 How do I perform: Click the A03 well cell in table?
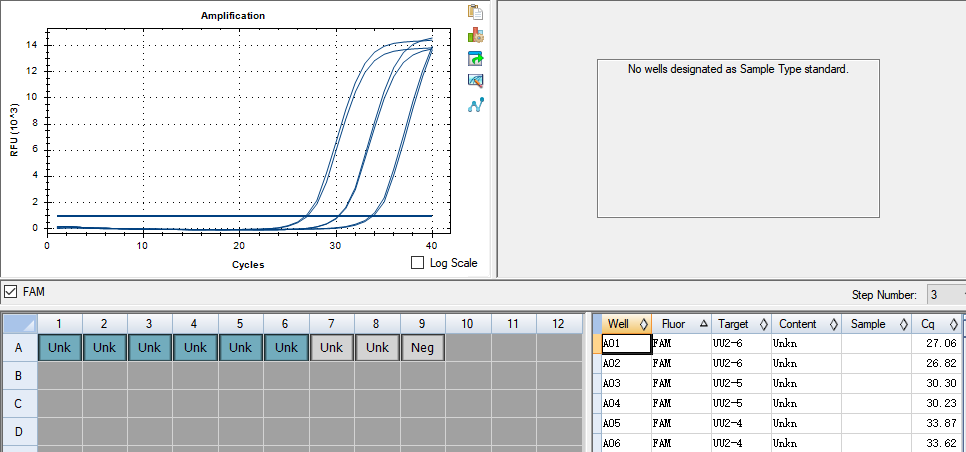(626, 383)
